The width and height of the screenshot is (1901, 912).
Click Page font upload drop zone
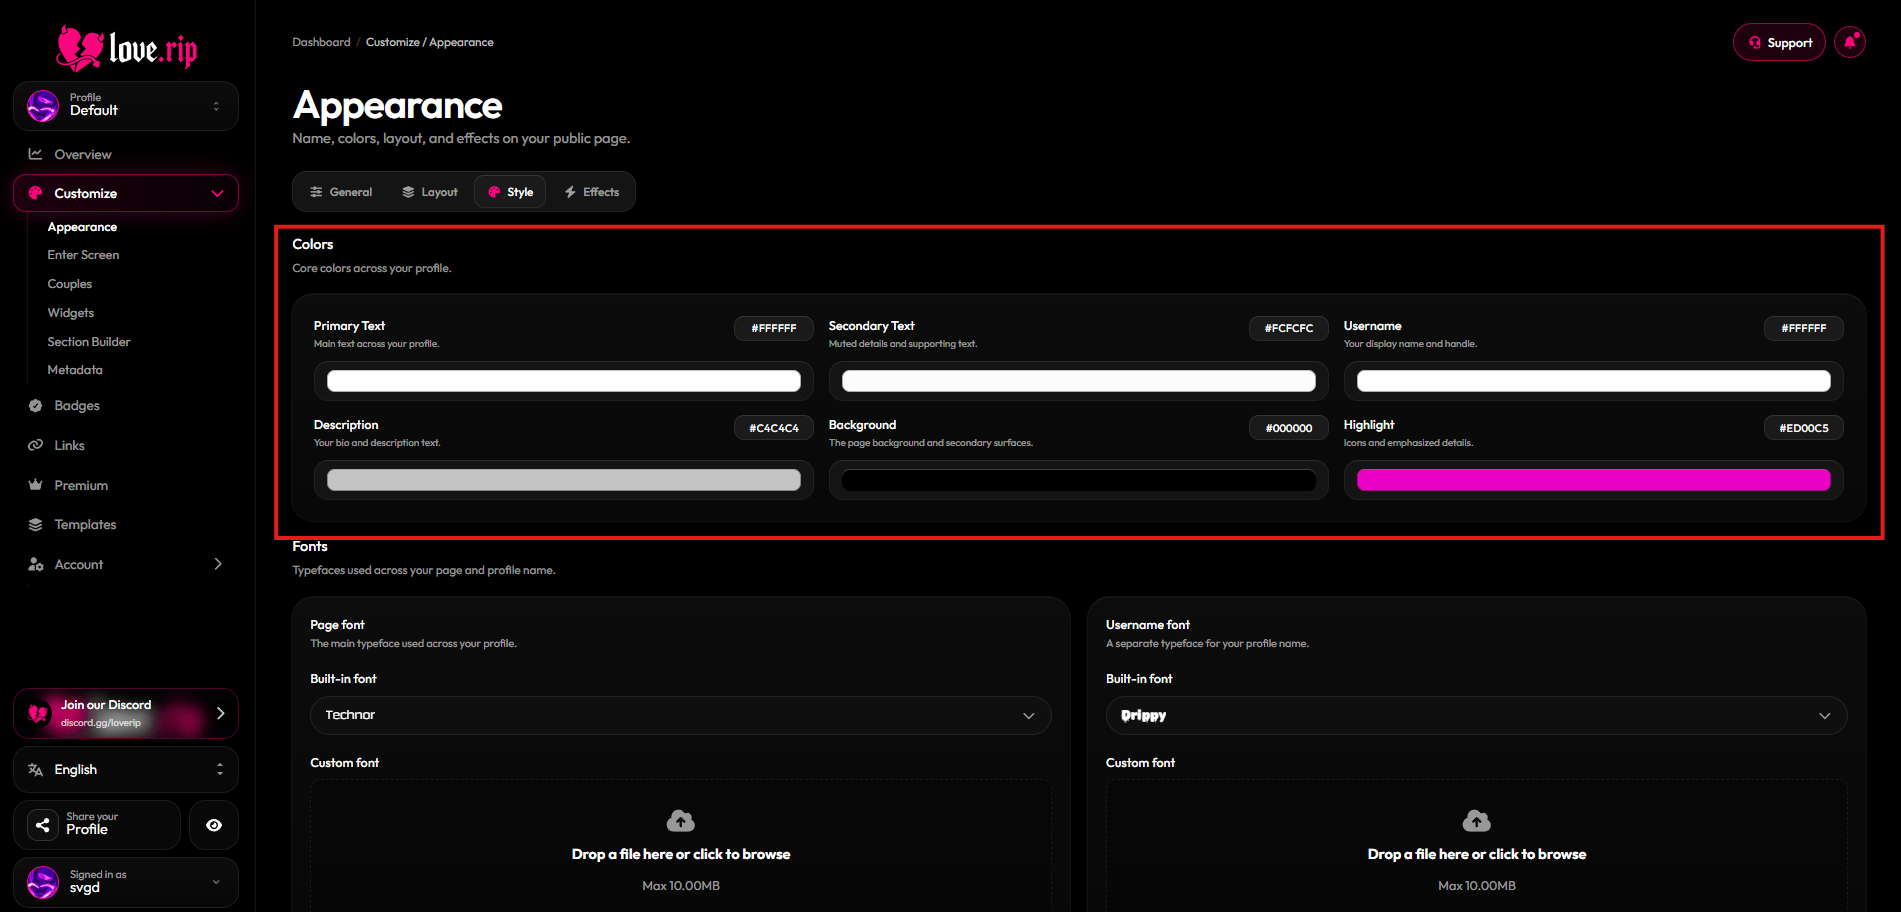point(680,846)
